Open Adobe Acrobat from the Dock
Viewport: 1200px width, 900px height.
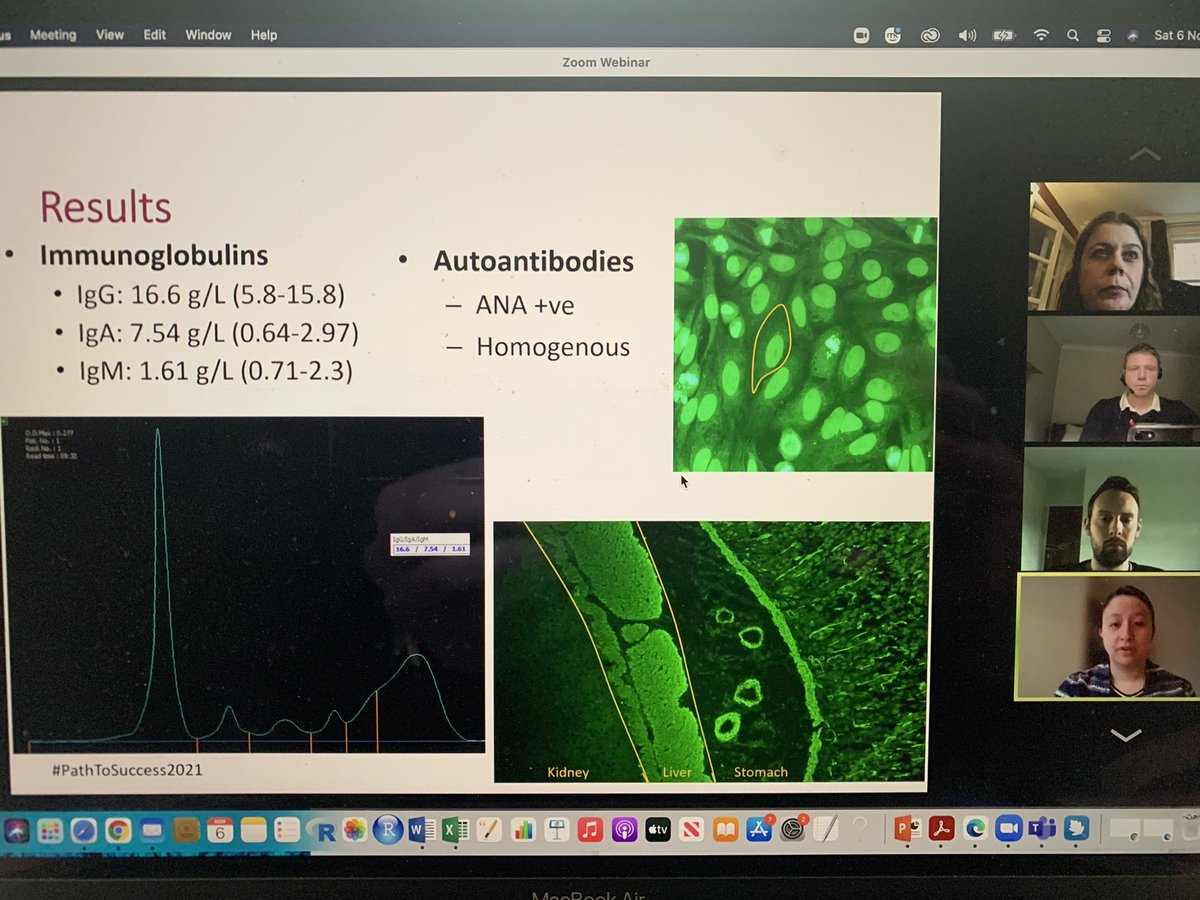[x=941, y=830]
